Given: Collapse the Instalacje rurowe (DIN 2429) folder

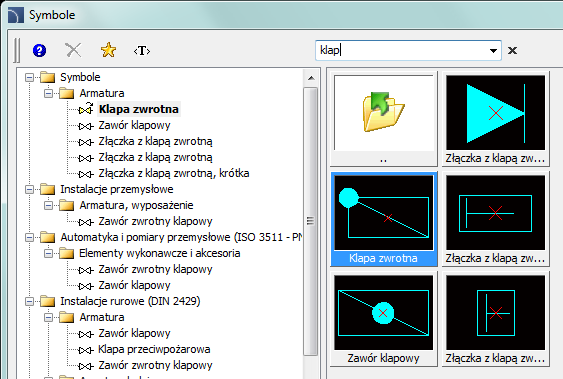Looking at the screenshot, I should (x=29, y=301).
